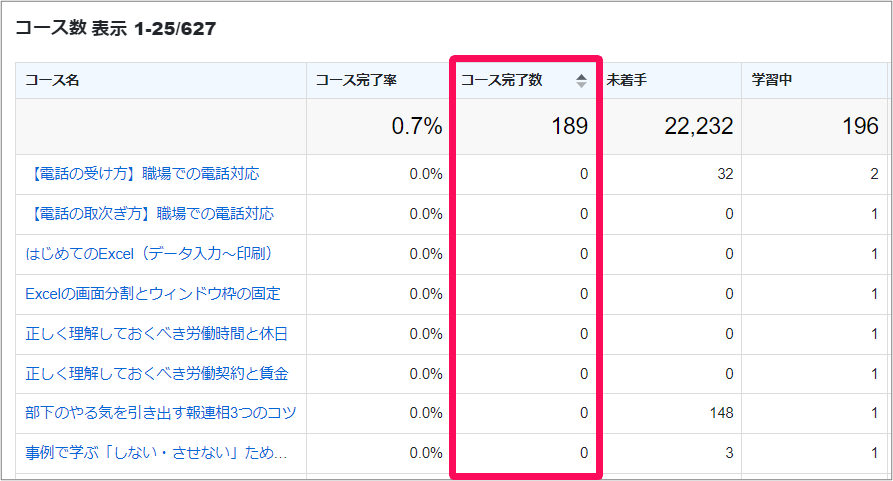Open the はじめてのExcel（データ入力～印刷） course
Image resolution: width=893 pixels, height=481 pixels.
point(150,253)
